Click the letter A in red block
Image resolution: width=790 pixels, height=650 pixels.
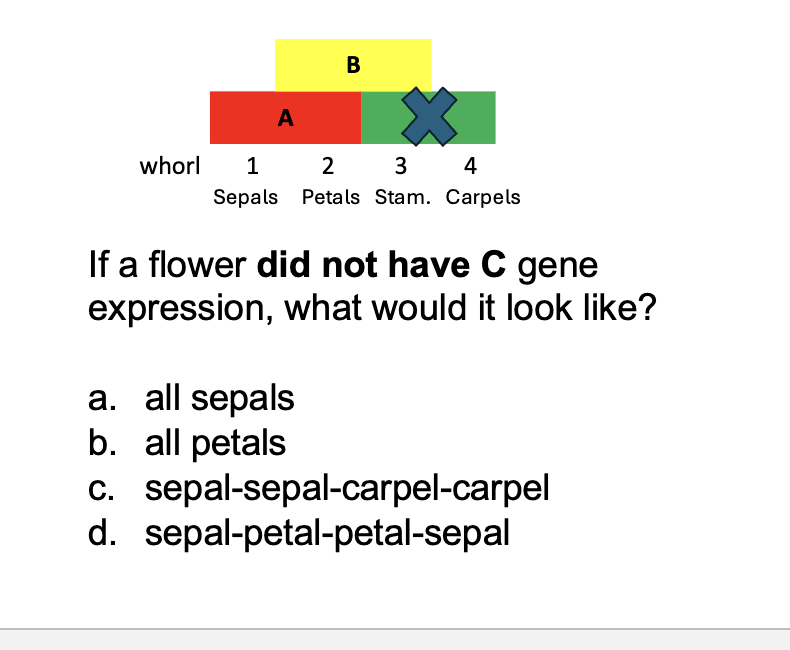point(286,118)
